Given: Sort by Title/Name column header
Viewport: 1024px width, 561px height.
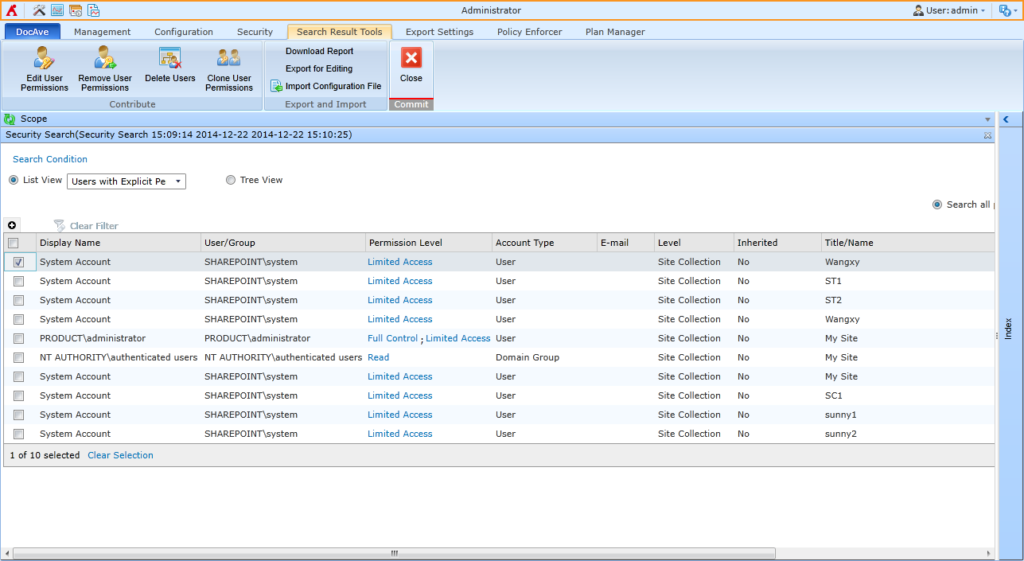Looking at the screenshot, I should click(908, 243).
